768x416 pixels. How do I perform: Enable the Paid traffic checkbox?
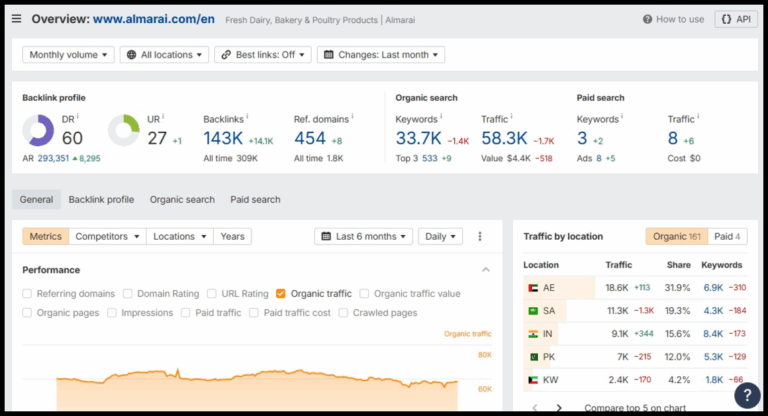tap(185, 313)
